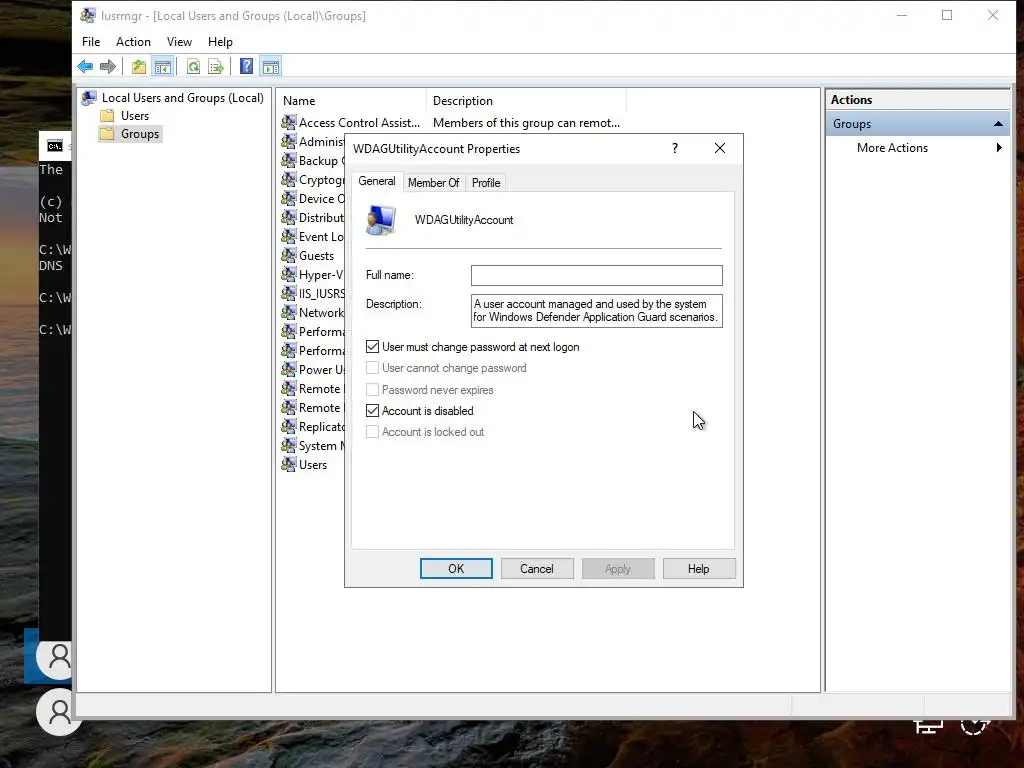This screenshot has width=1024, height=768.
Task: Click the Back arrow toolbar icon
Action: [x=85, y=67]
